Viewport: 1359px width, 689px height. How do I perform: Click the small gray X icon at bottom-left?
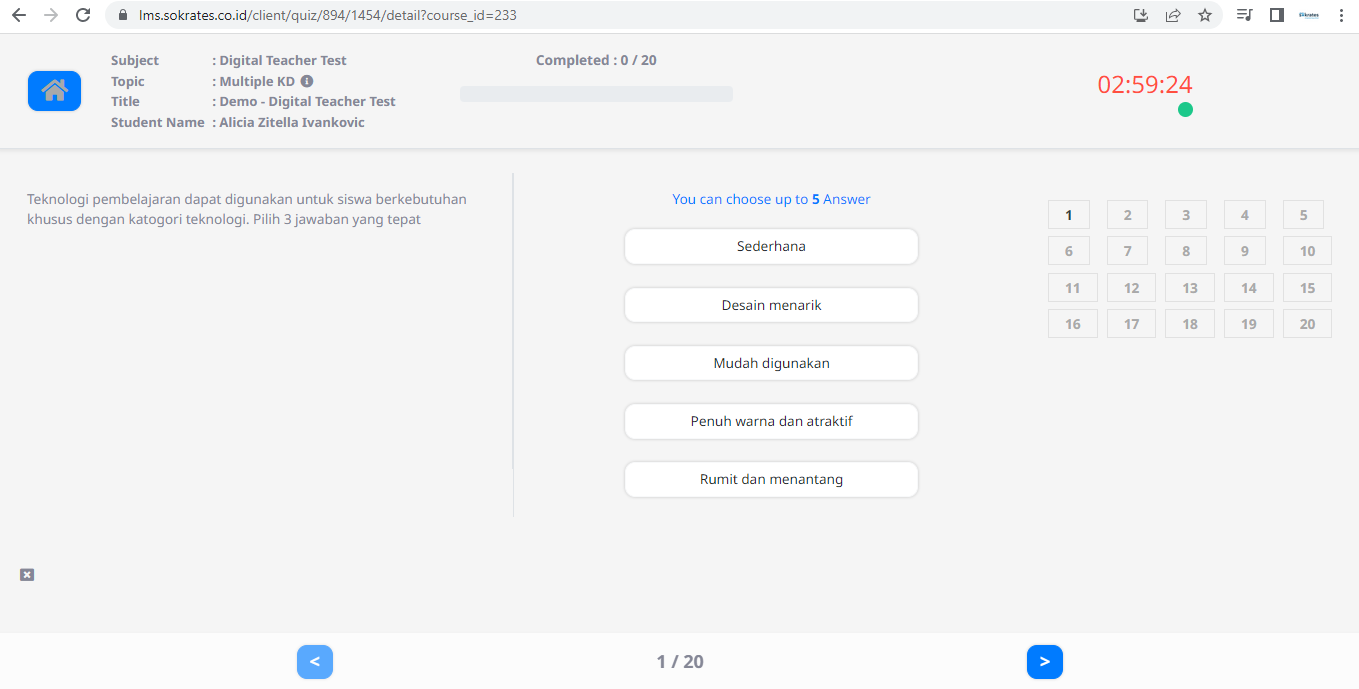(x=27, y=575)
